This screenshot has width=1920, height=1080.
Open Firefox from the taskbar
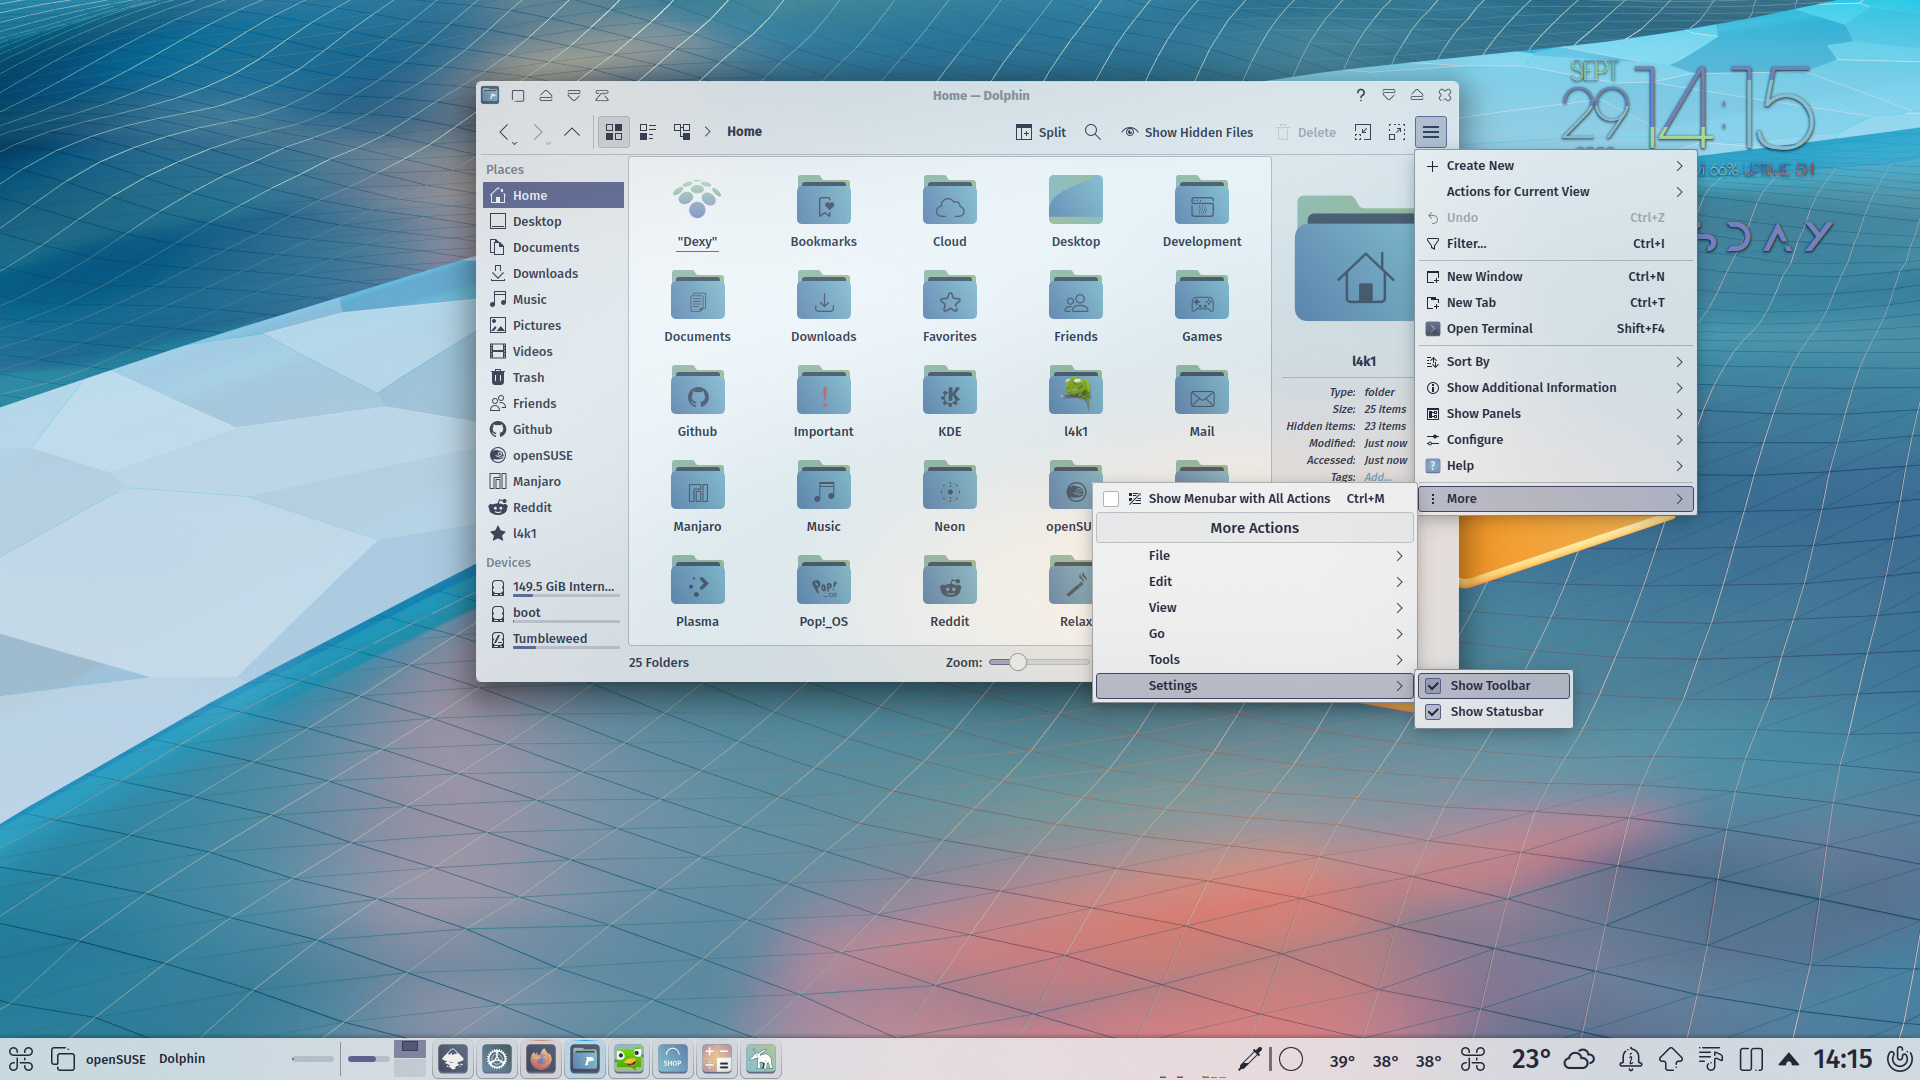541,1059
